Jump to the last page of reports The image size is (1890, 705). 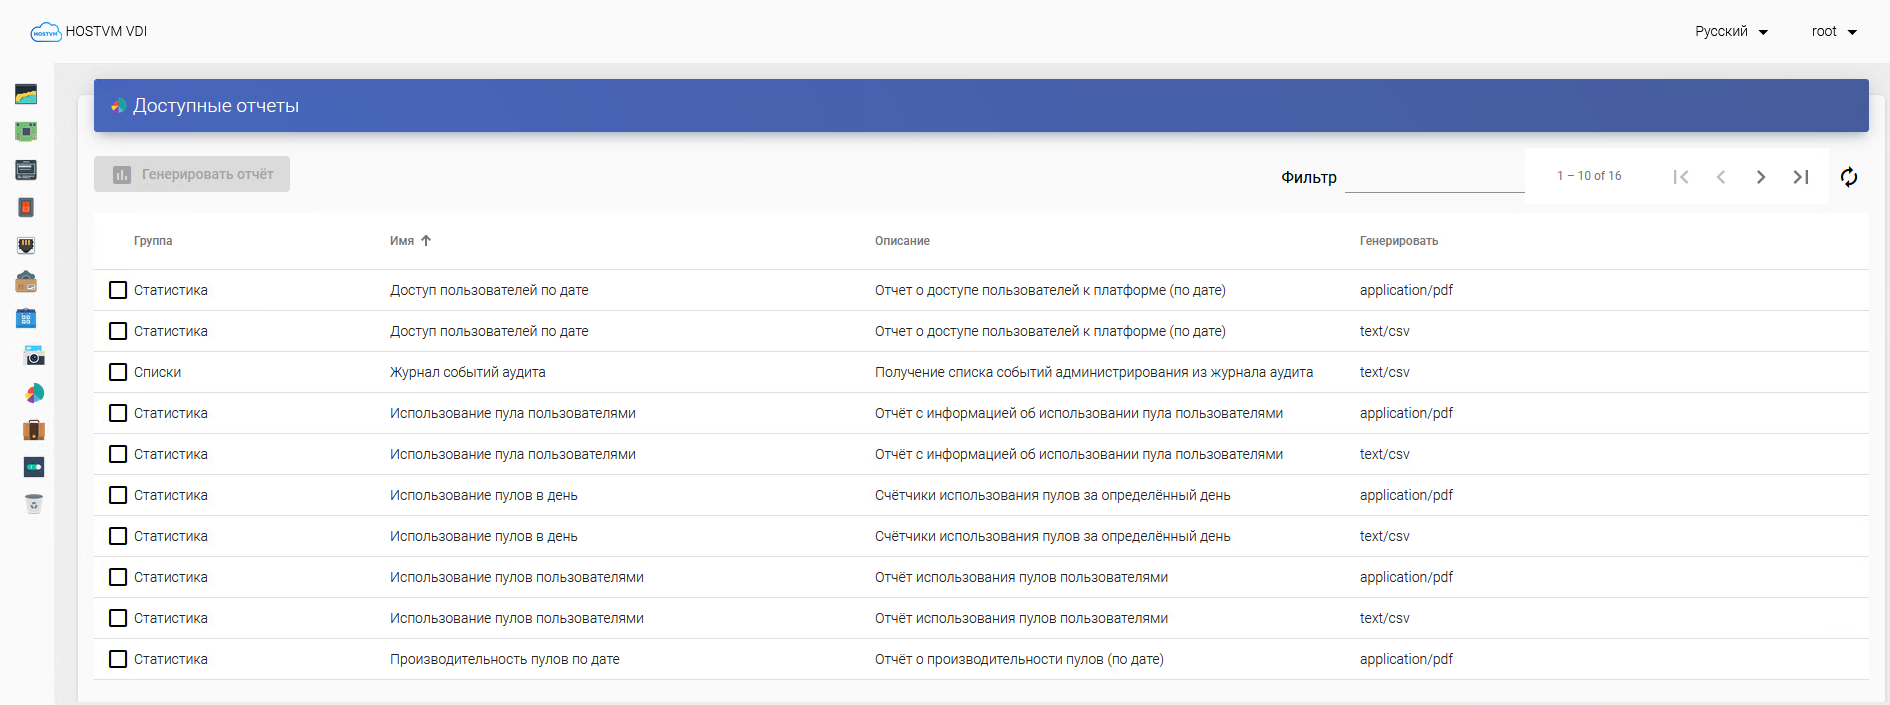1801,177
